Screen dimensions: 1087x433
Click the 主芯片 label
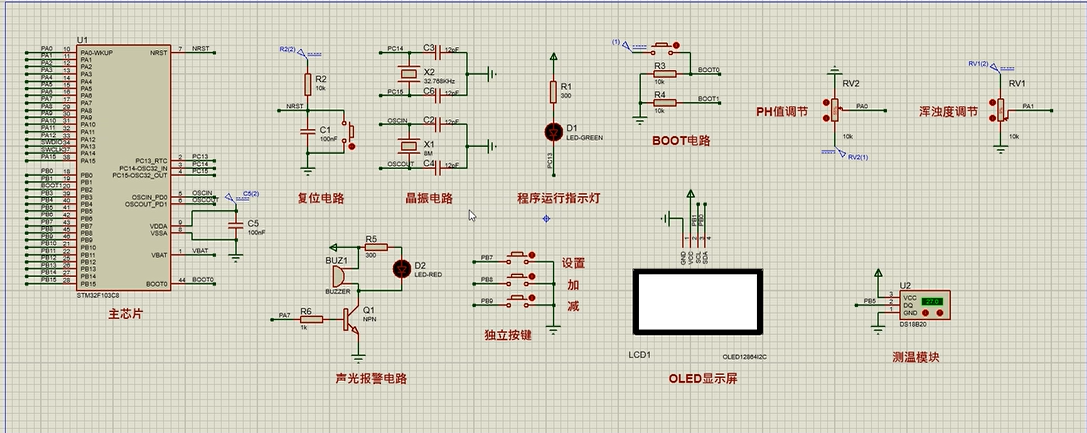pos(126,314)
